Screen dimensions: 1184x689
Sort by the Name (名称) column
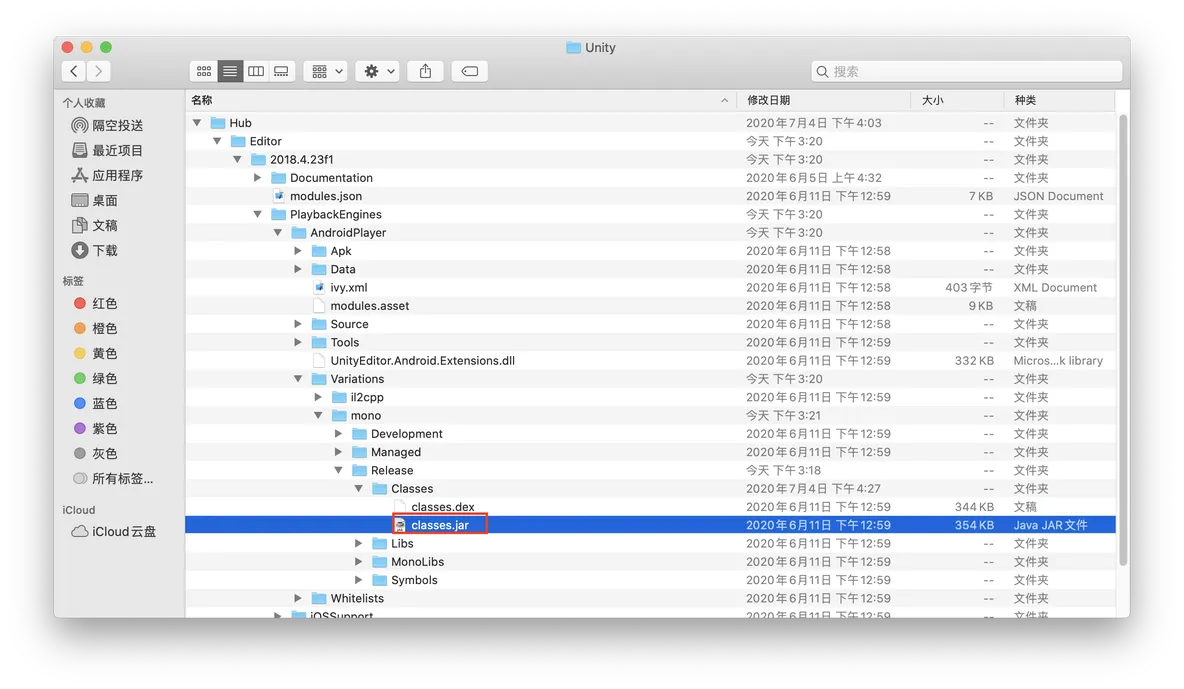pos(461,100)
